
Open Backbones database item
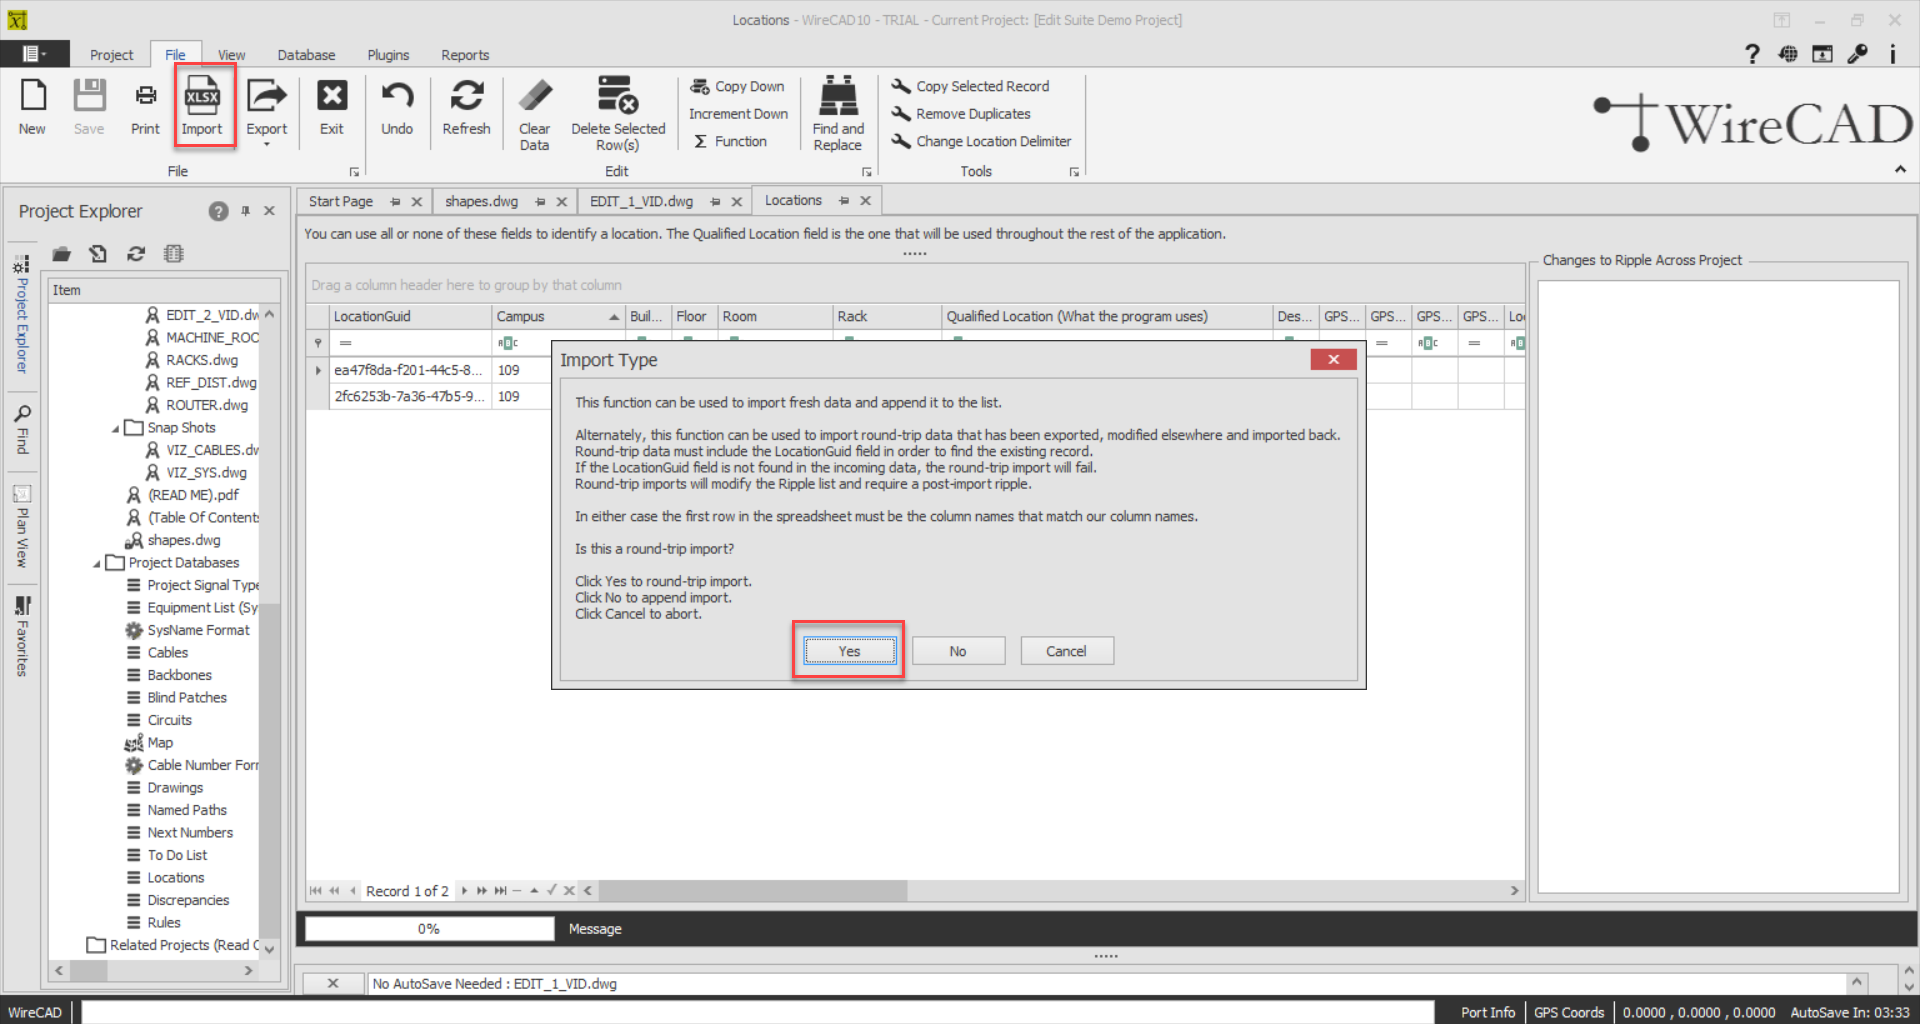[x=179, y=675]
